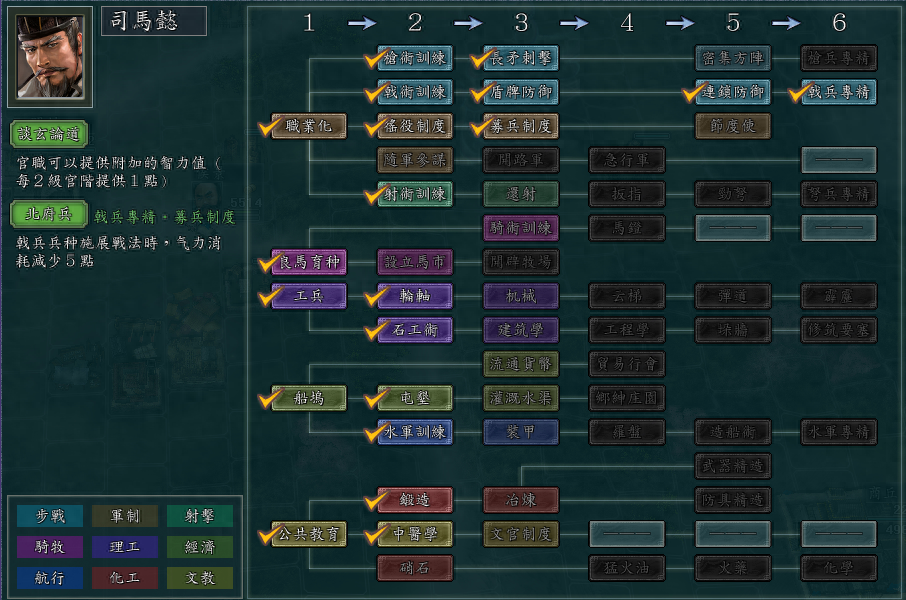Select the 馬鐙 tech node
Screen dimensions: 906x600
coord(627,228)
